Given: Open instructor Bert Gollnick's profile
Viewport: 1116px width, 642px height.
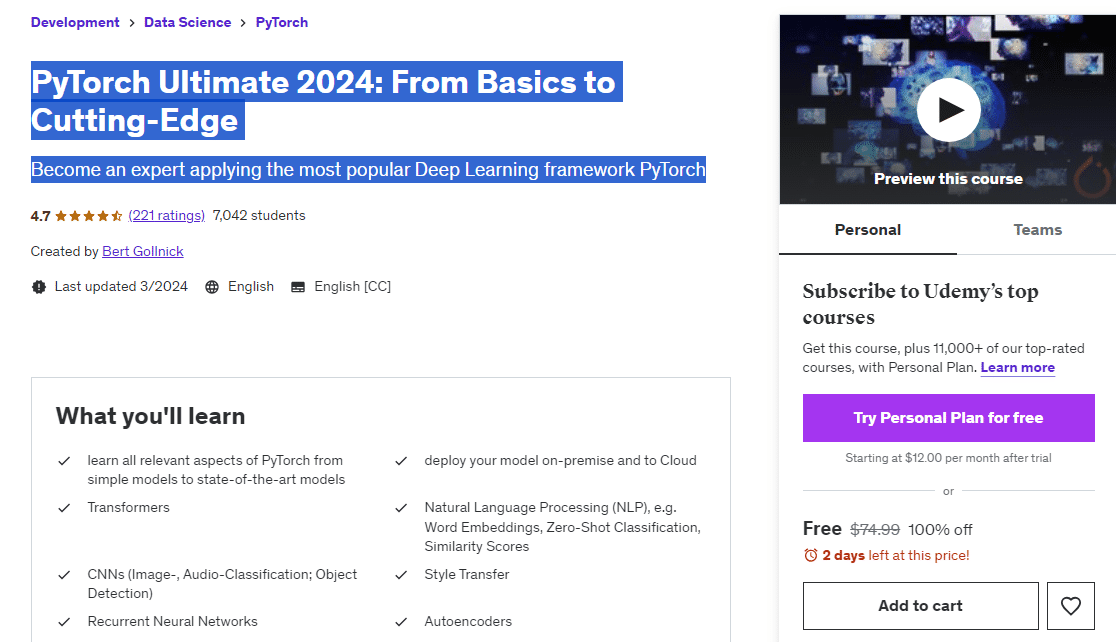Looking at the screenshot, I should (x=143, y=252).
